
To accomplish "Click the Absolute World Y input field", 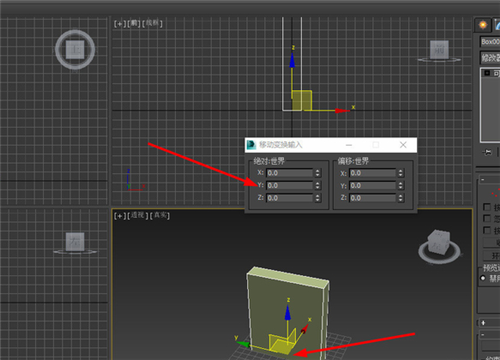I will click(x=289, y=186).
